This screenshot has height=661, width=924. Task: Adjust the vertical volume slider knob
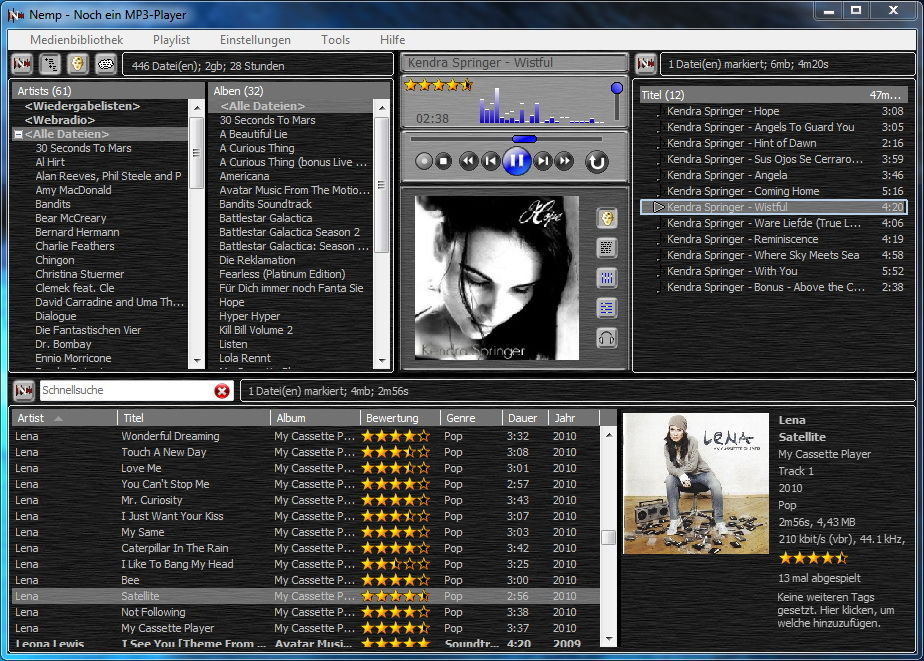(616, 89)
